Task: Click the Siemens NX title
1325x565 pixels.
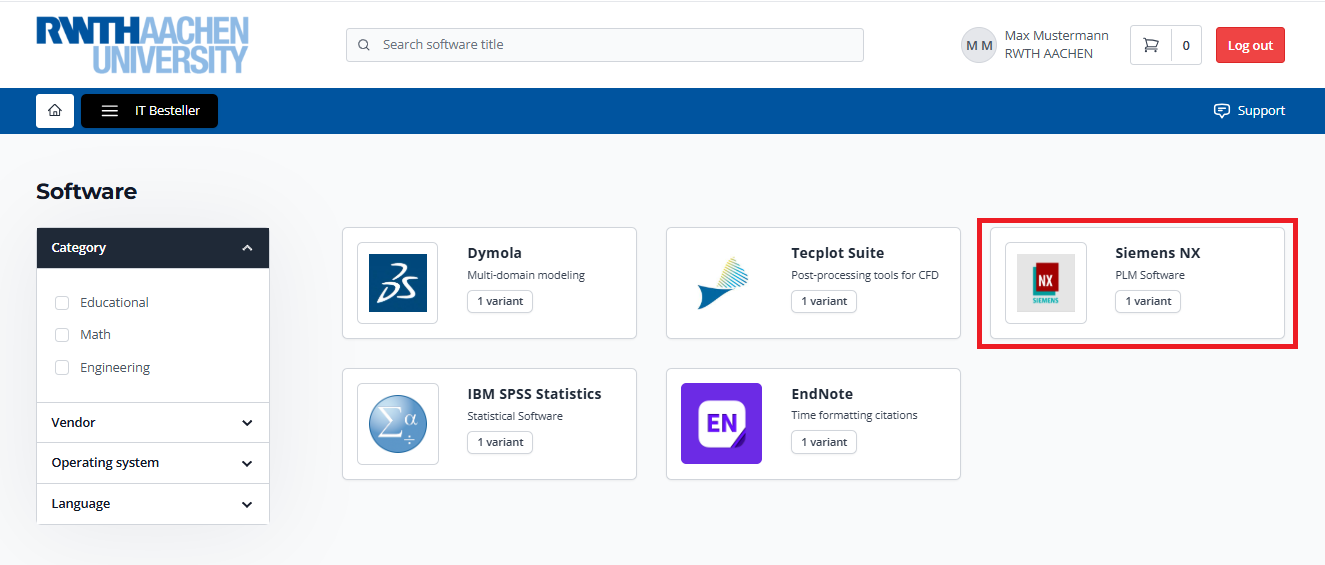Action: pos(1157,253)
